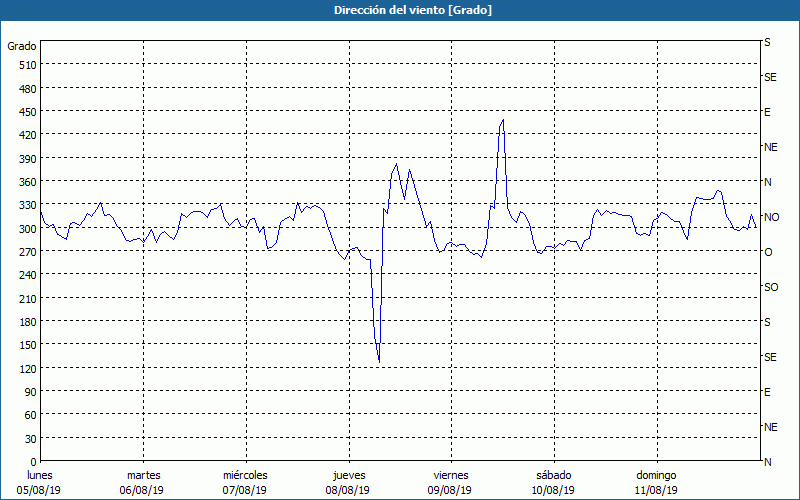The image size is (800, 500).
Task: Select the 'jueves' day label
Action: click(349, 476)
